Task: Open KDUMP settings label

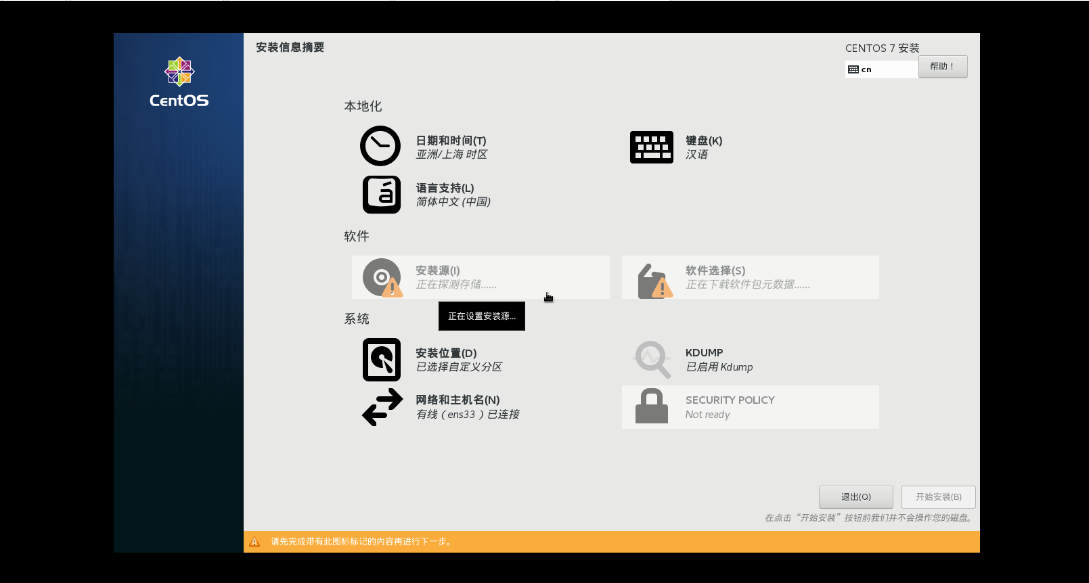Action: click(704, 352)
